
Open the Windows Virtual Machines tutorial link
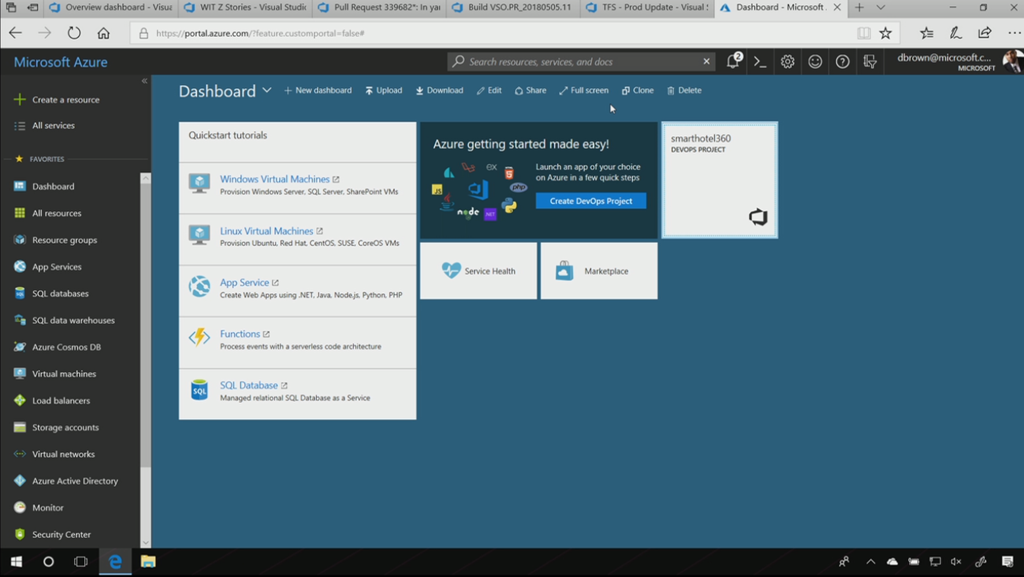[274, 179]
